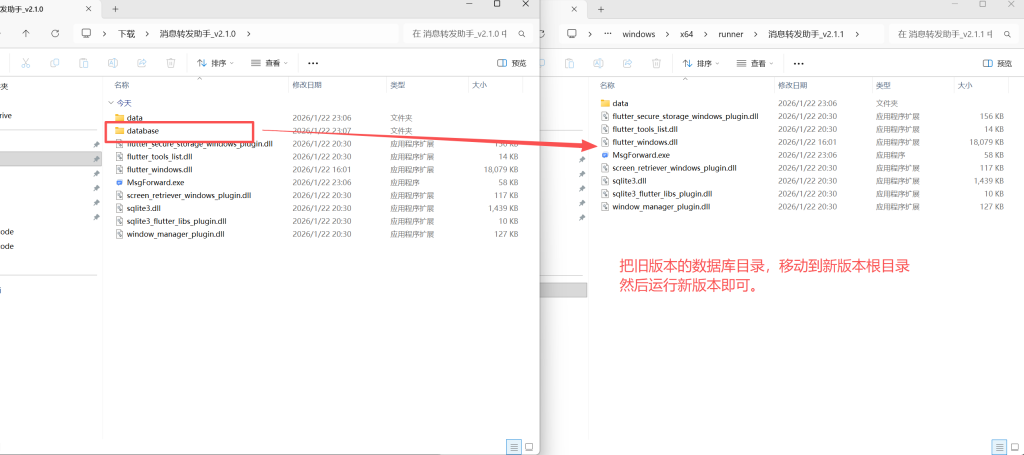This screenshot has height=455, width=1024.
Task: Click Delete trash icon in right window
Action: 656,63
